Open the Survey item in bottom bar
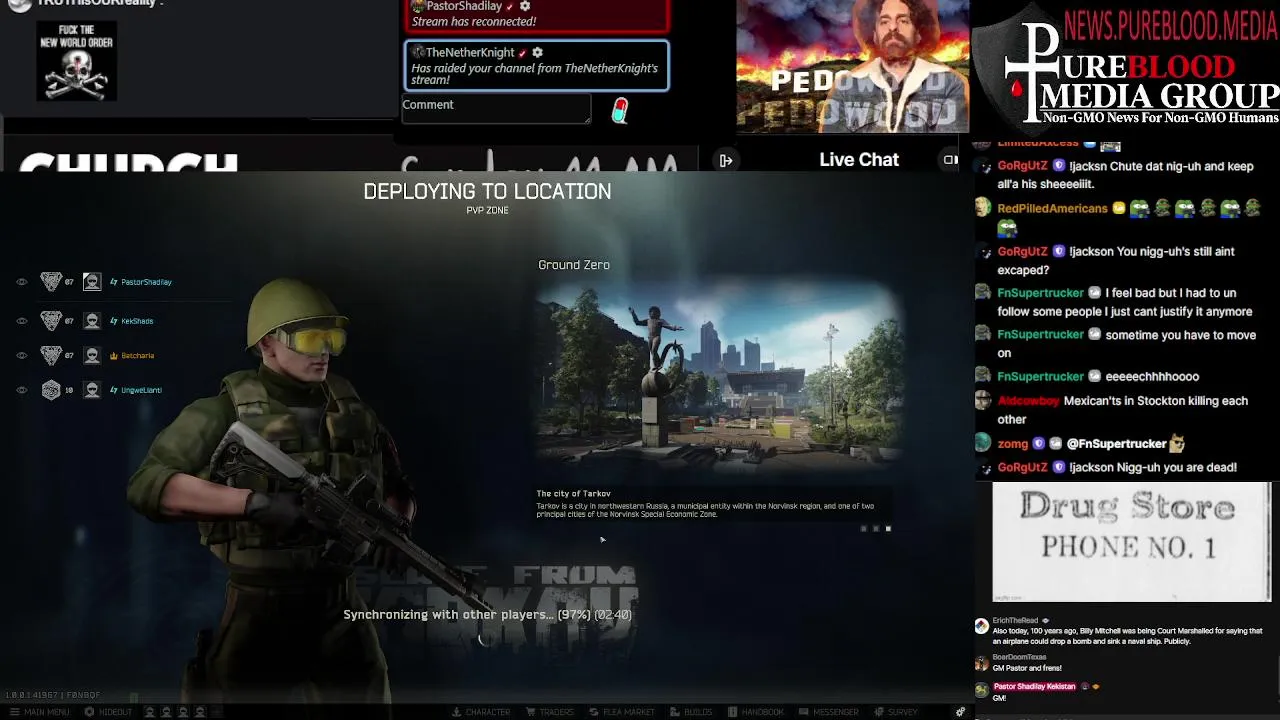 click(896, 712)
